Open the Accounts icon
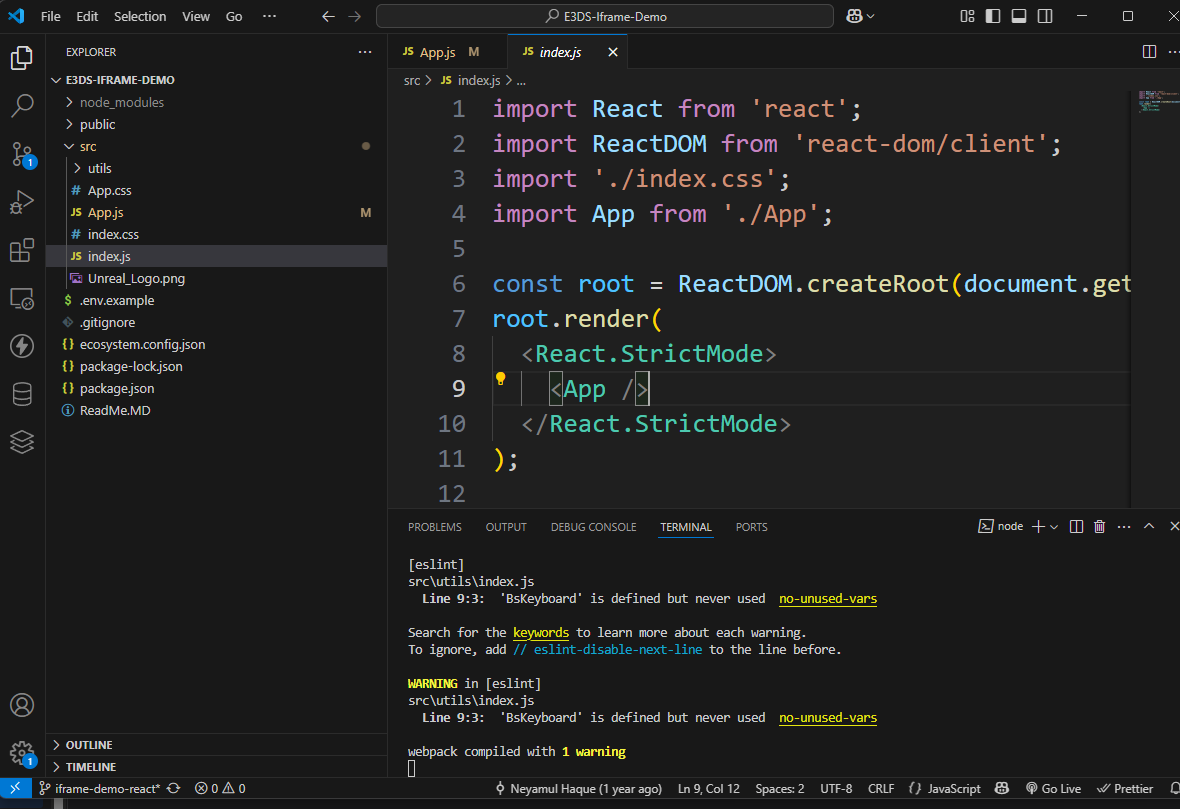The height and width of the screenshot is (809, 1180). tap(22, 705)
